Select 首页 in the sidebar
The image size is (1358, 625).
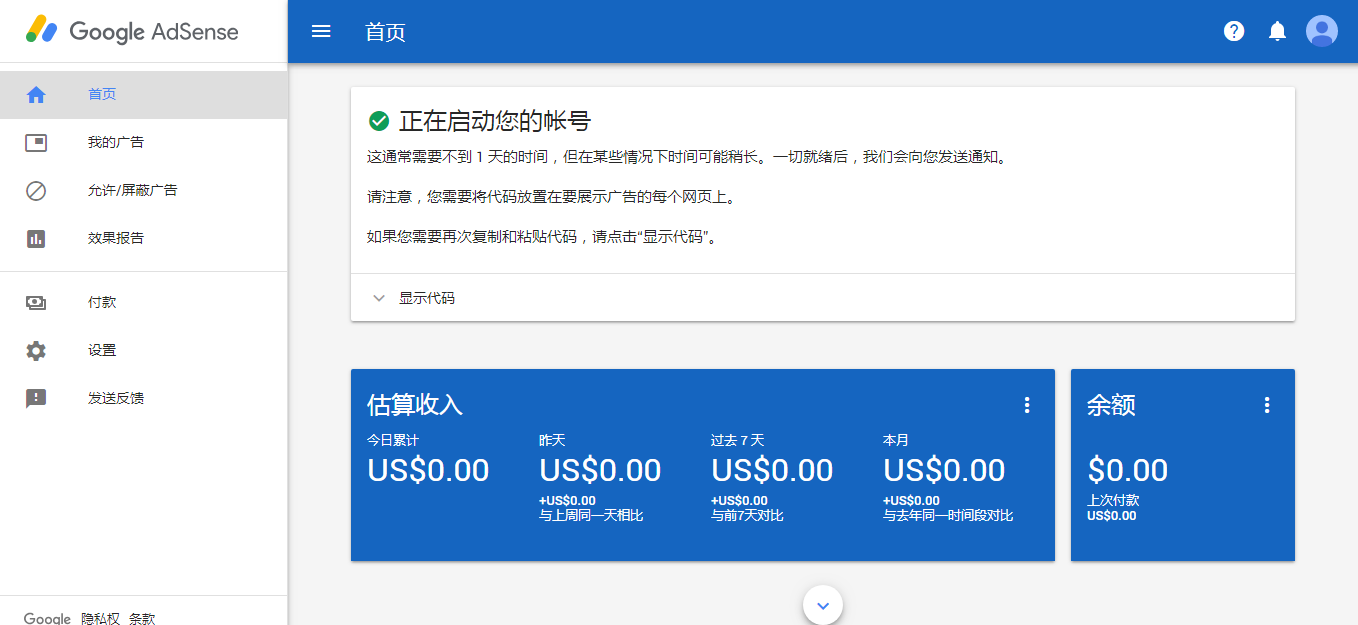click(x=102, y=95)
